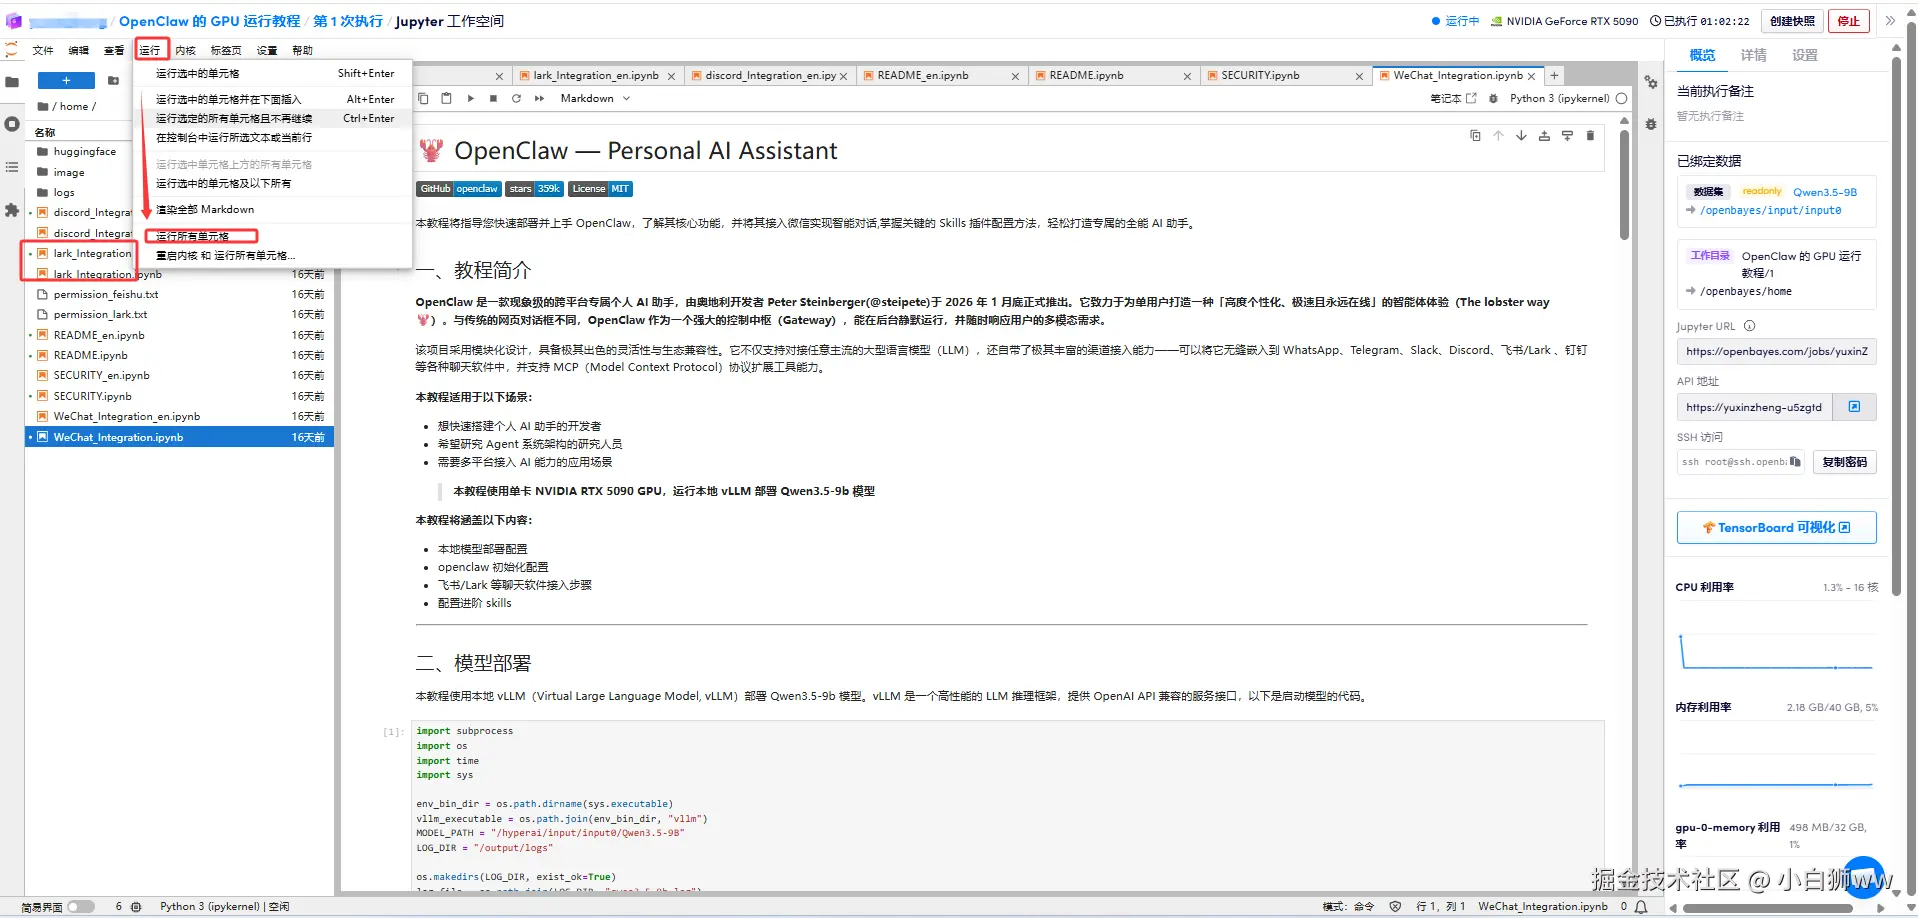Screen dimensions: 1918x918
Task: Open the 文件 menu
Action: (x=43, y=50)
